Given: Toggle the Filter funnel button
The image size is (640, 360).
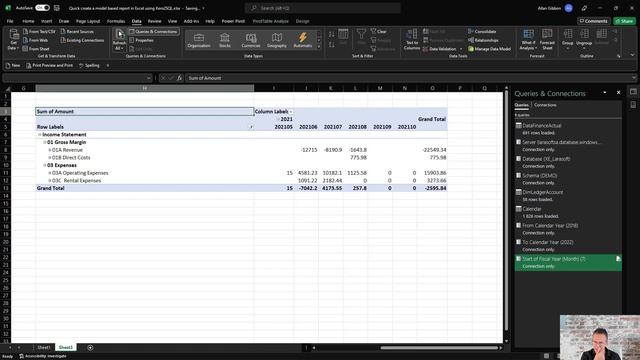Looking at the screenshot, I should coord(361,36).
